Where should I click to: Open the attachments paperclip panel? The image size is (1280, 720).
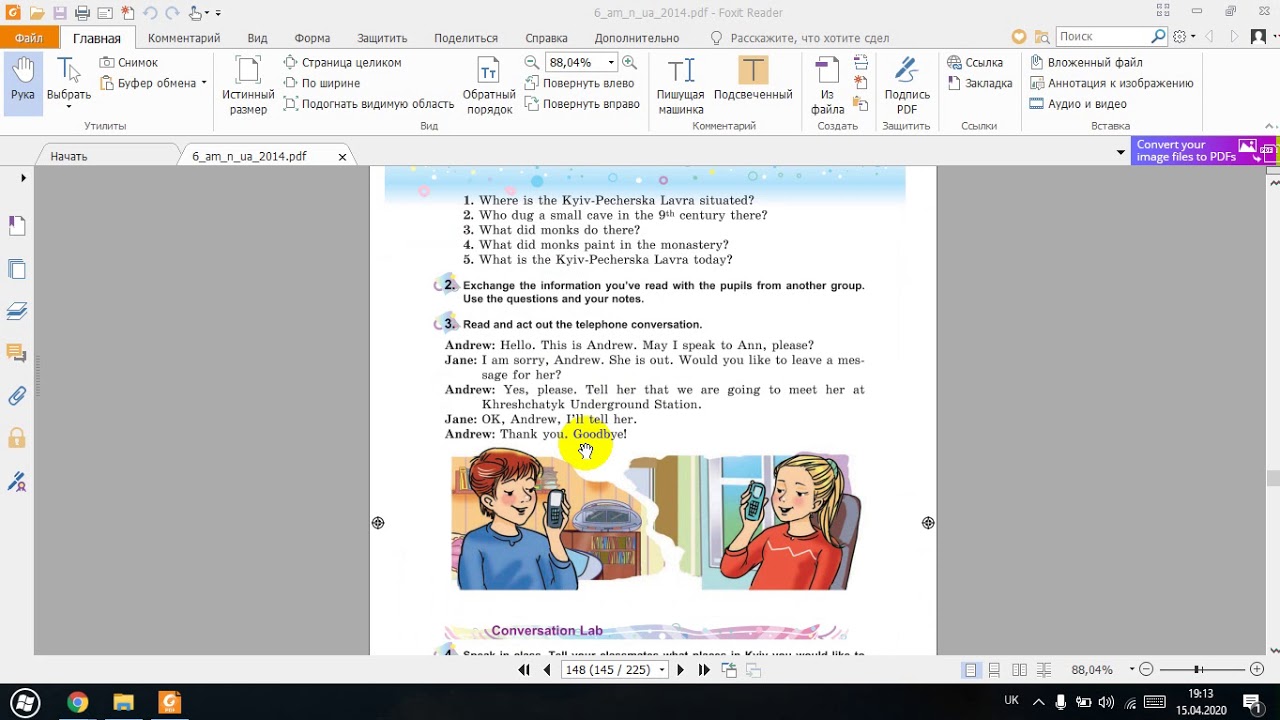click(17, 396)
